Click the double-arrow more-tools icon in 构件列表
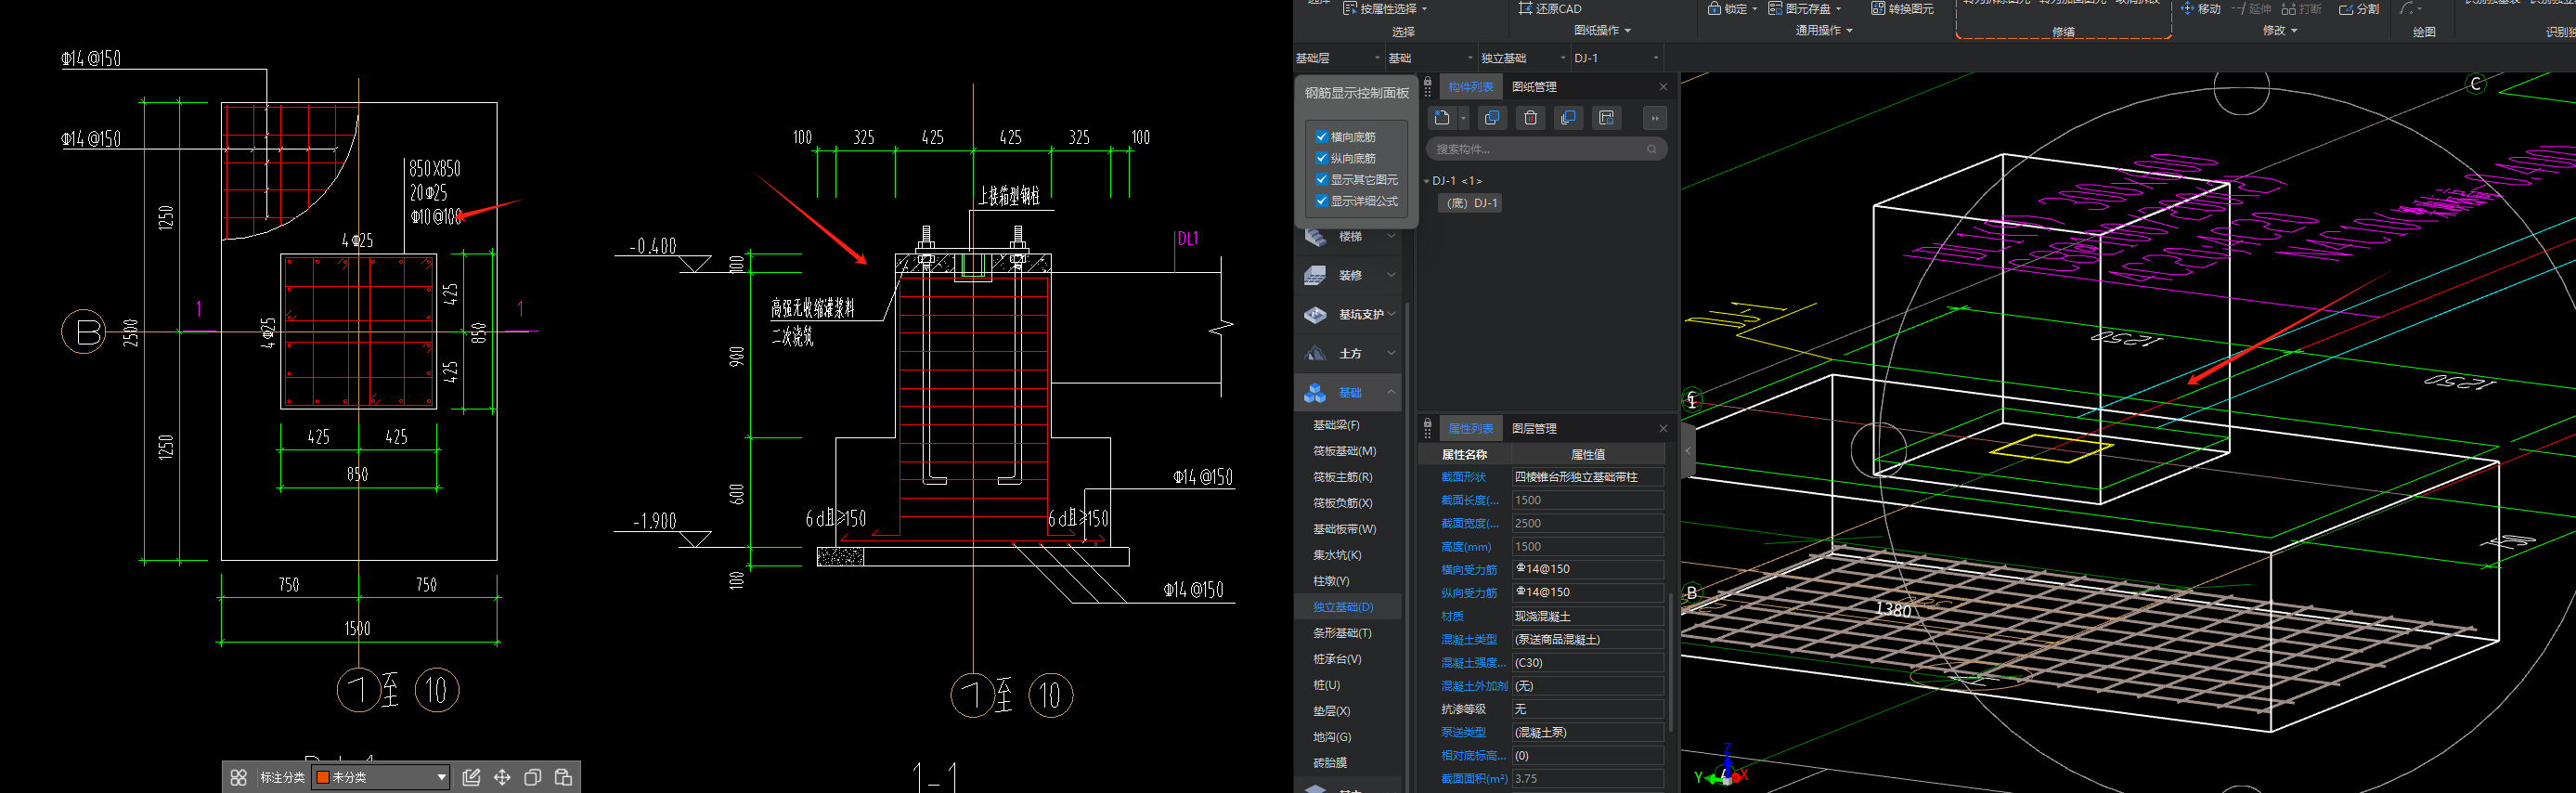2576x793 pixels. [x=1655, y=118]
